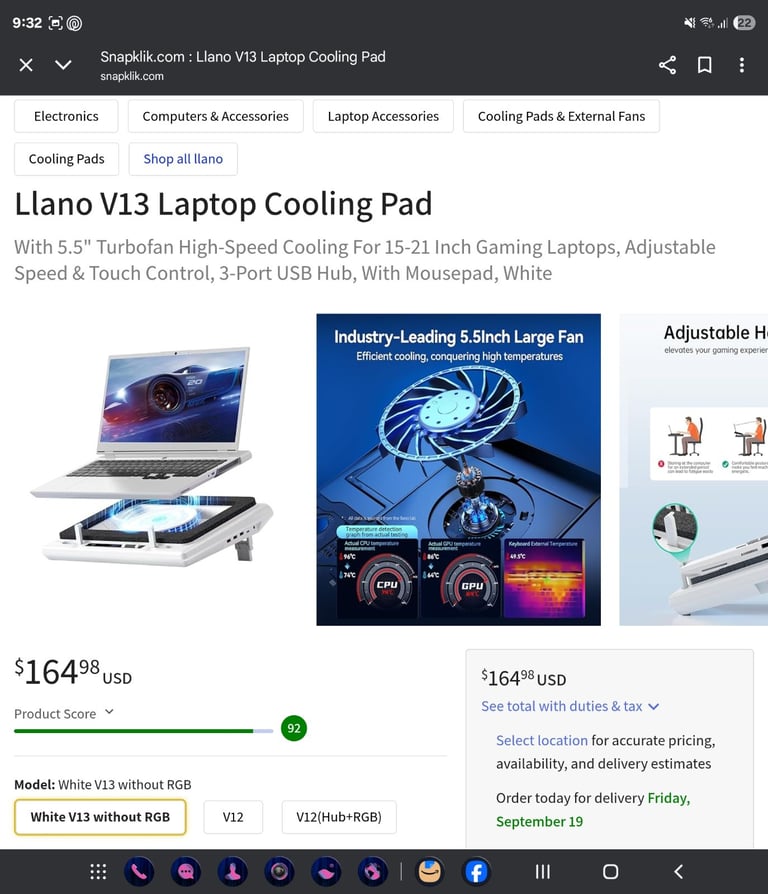Close the browser tab with X icon
This screenshot has width=768, height=894.
click(x=26, y=65)
